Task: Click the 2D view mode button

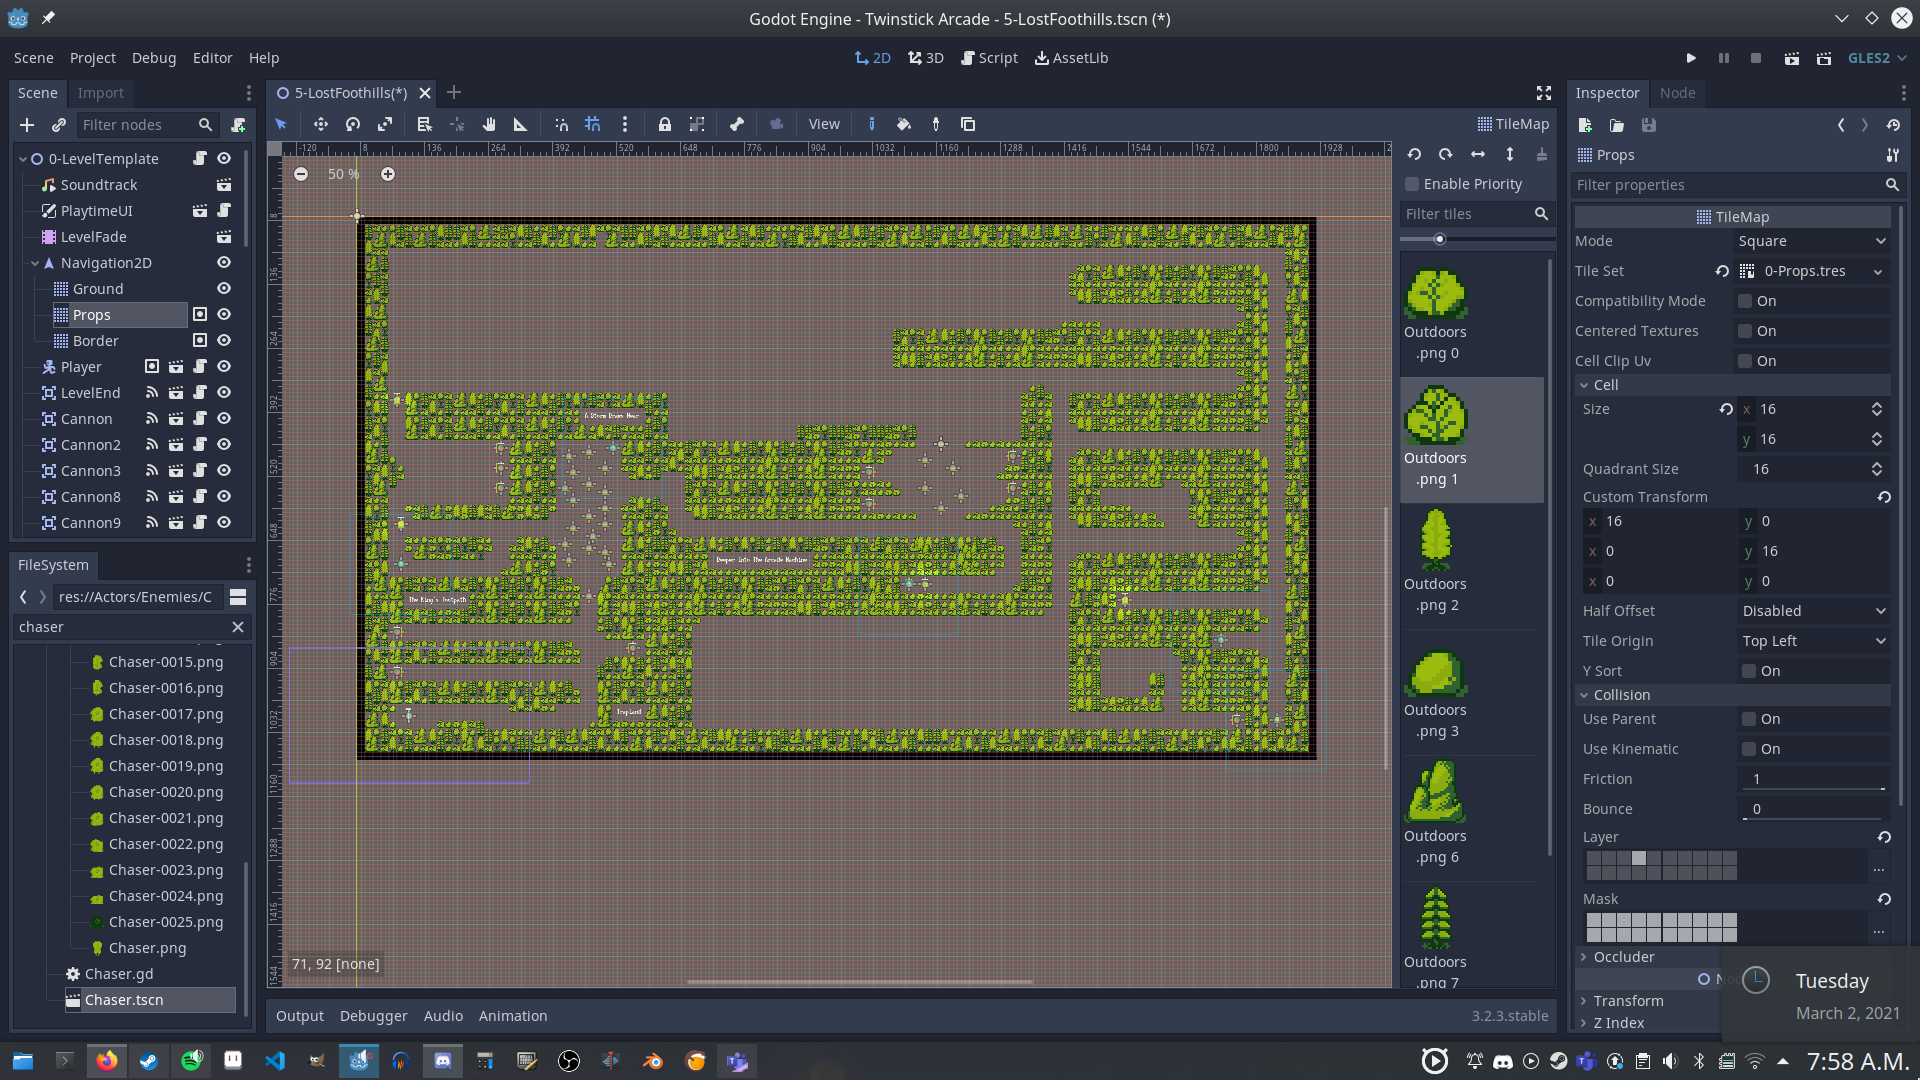Action: point(872,58)
